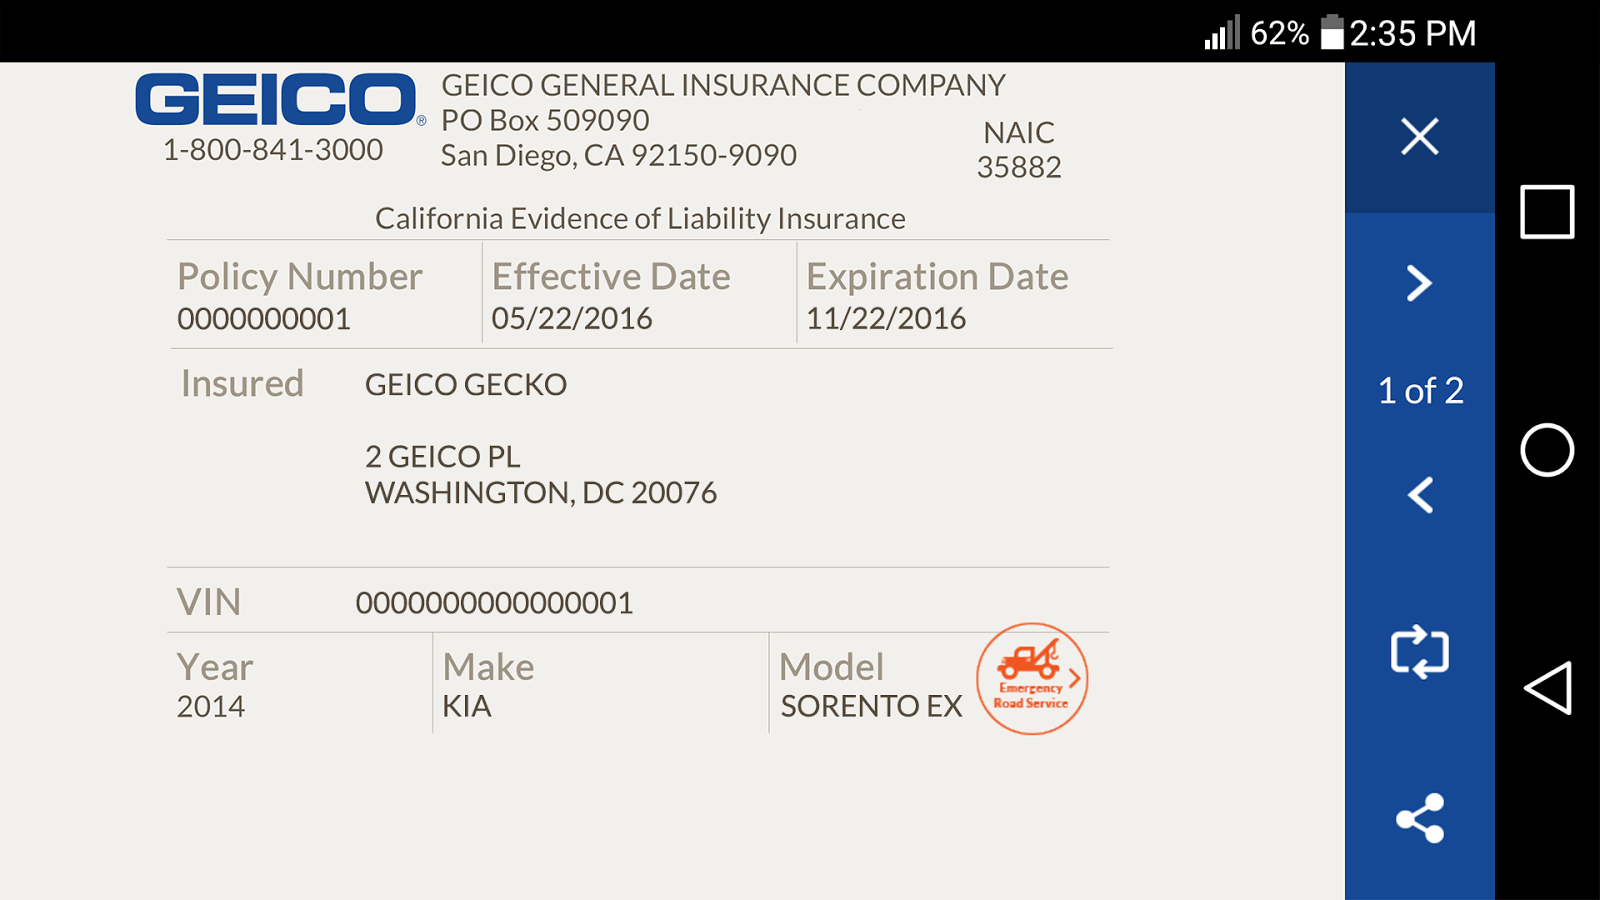Screen dimensions: 1600x900
Task: Tap the 'Effective Date' label
Action: pos(611,277)
